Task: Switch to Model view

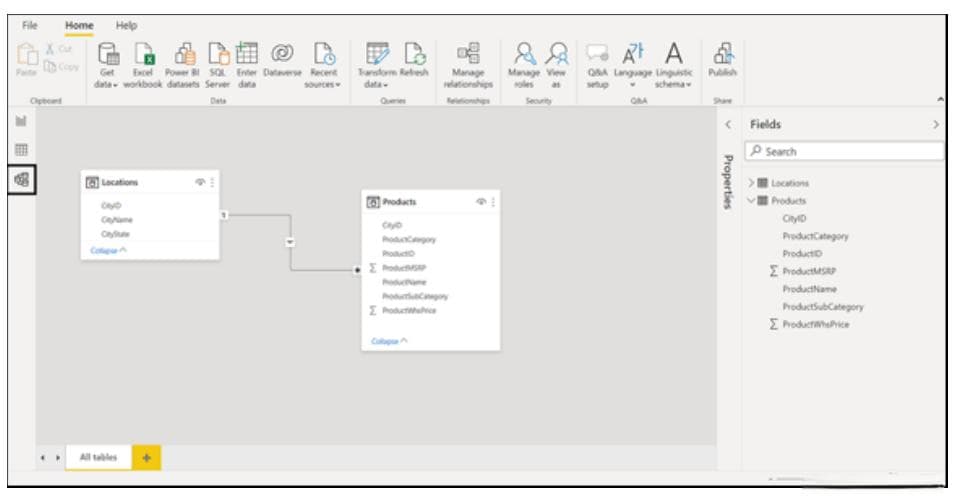Action: click(x=21, y=180)
